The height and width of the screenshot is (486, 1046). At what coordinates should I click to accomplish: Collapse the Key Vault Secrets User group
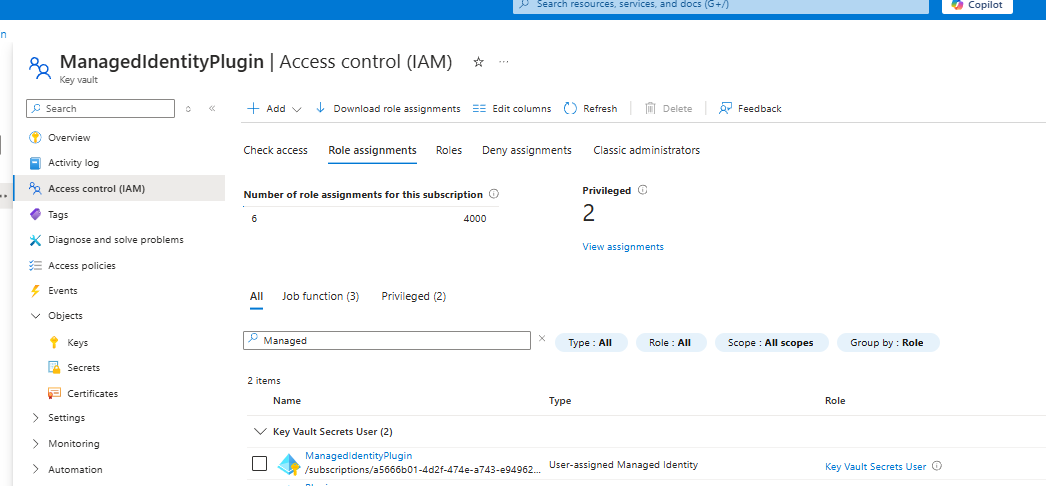[x=259, y=431]
